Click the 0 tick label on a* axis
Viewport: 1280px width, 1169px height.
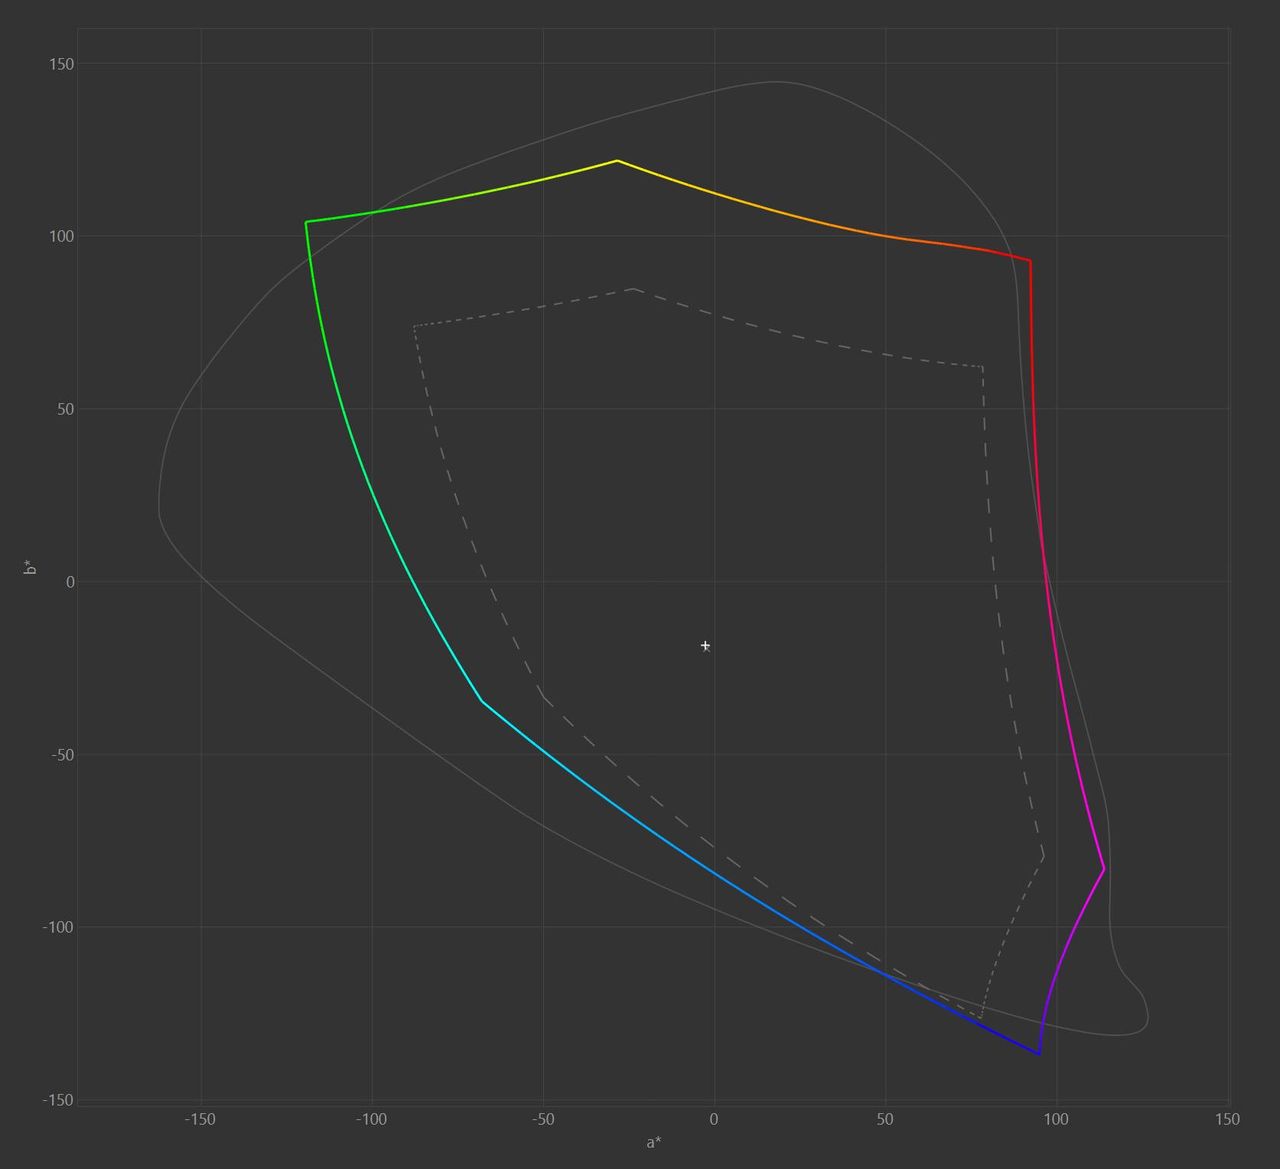tap(714, 1119)
